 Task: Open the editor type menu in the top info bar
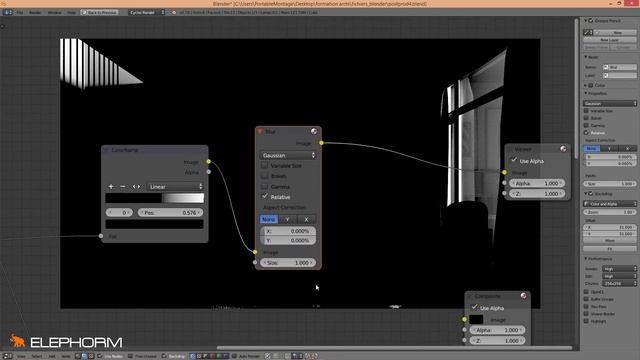pos(7,12)
